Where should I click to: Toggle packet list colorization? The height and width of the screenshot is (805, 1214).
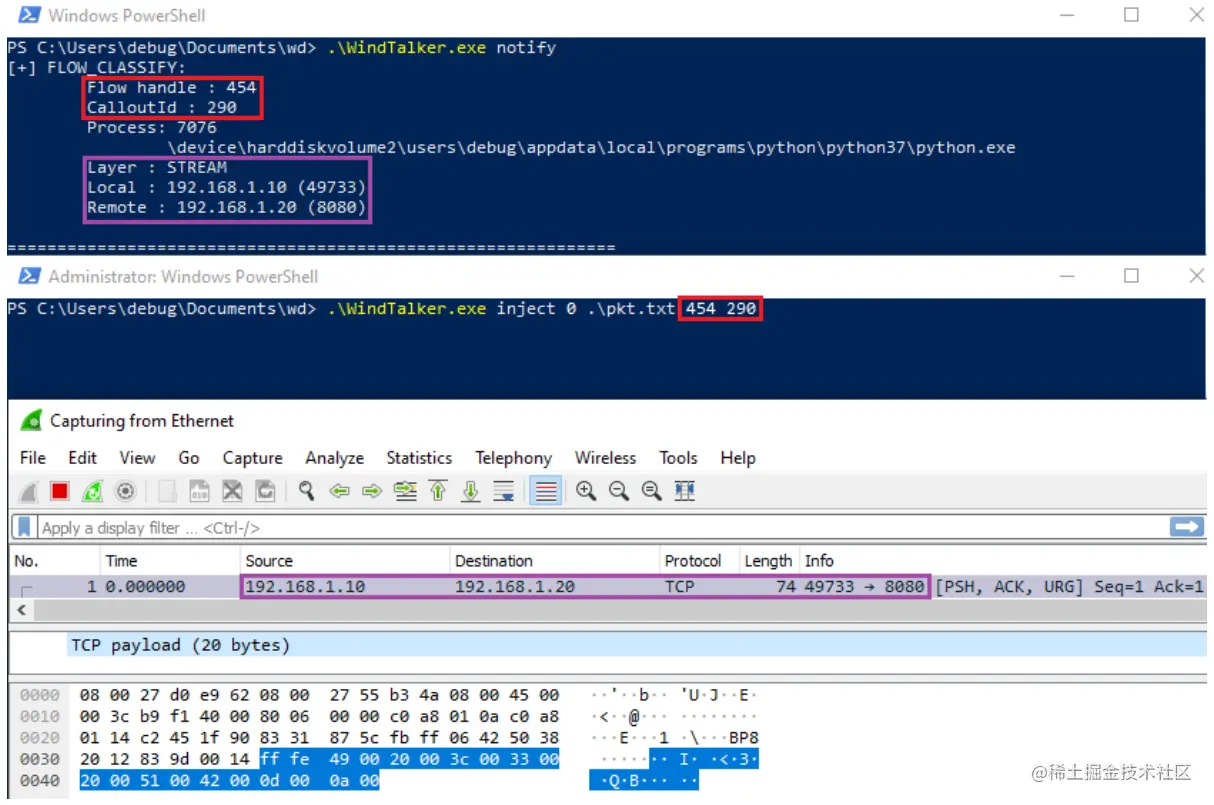[545, 491]
